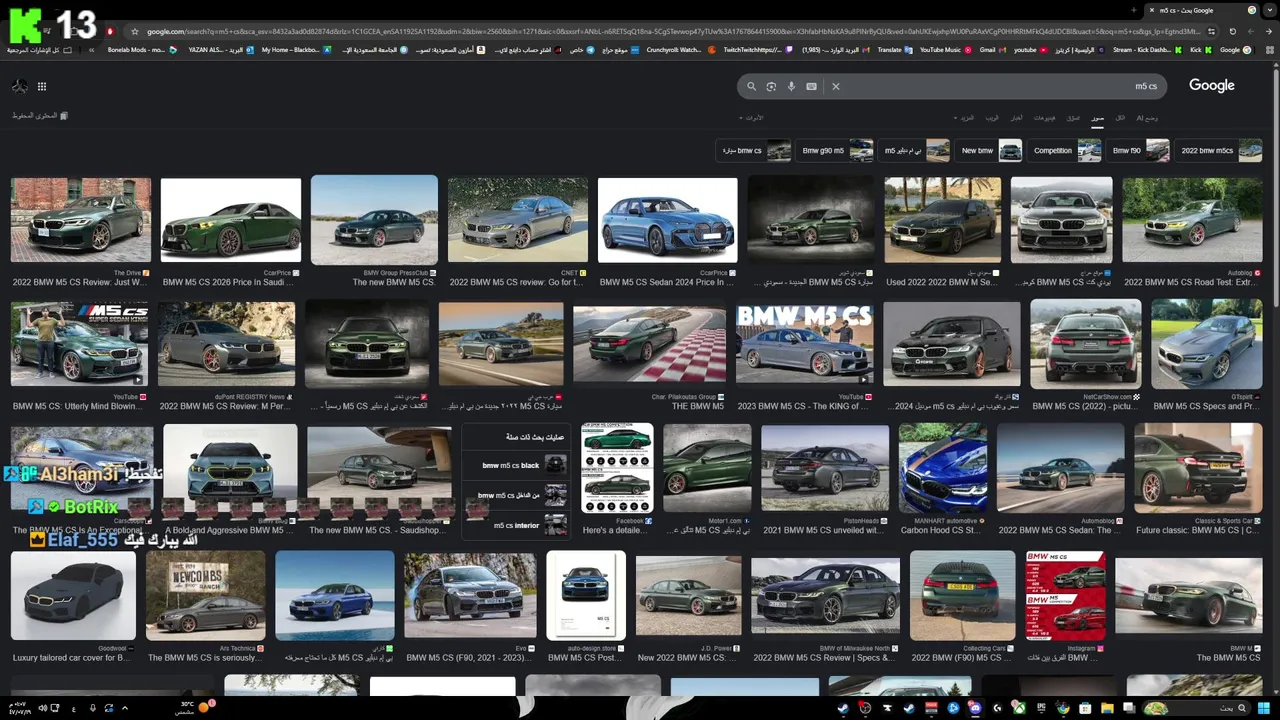Viewport: 1280px width, 720px height.
Task: Open the Google apps grid icon
Action: tap(41, 87)
